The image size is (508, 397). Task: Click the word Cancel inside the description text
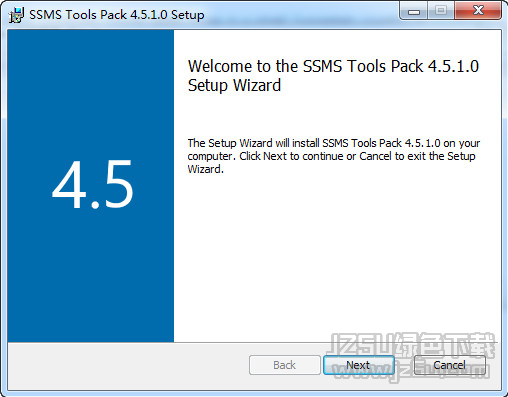coord(375,156)
